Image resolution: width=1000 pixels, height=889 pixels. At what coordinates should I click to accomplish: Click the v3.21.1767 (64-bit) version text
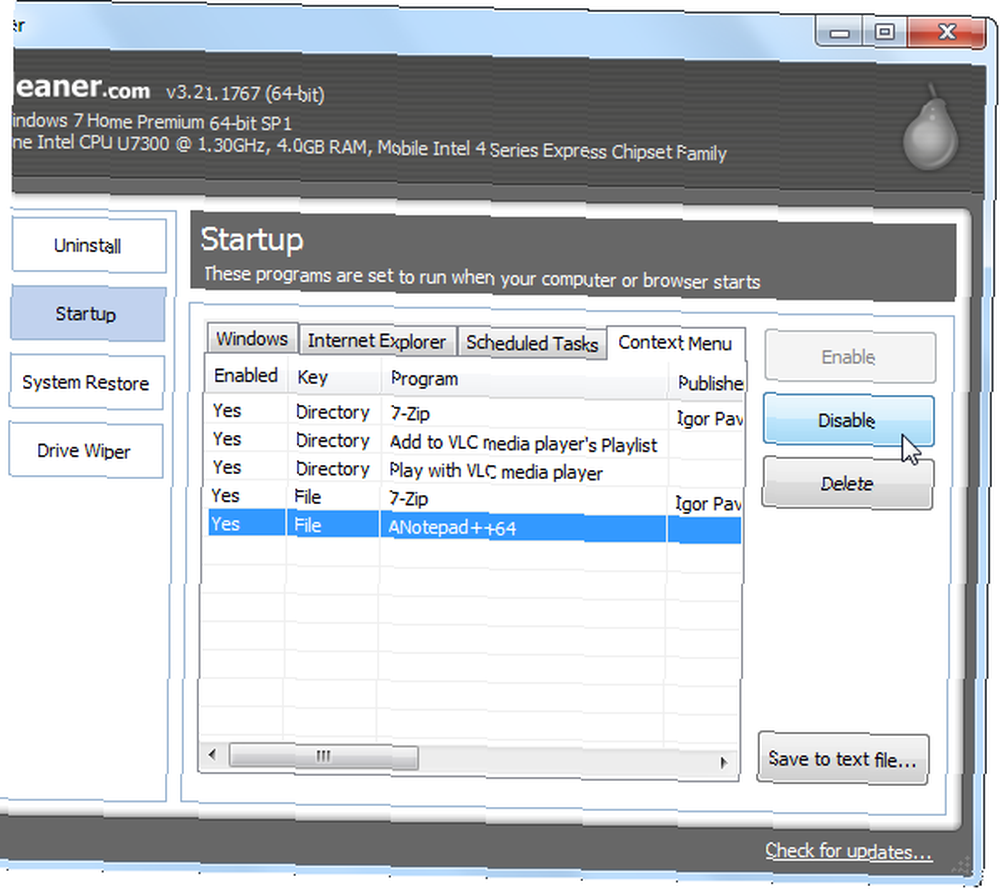pos(246,94)
